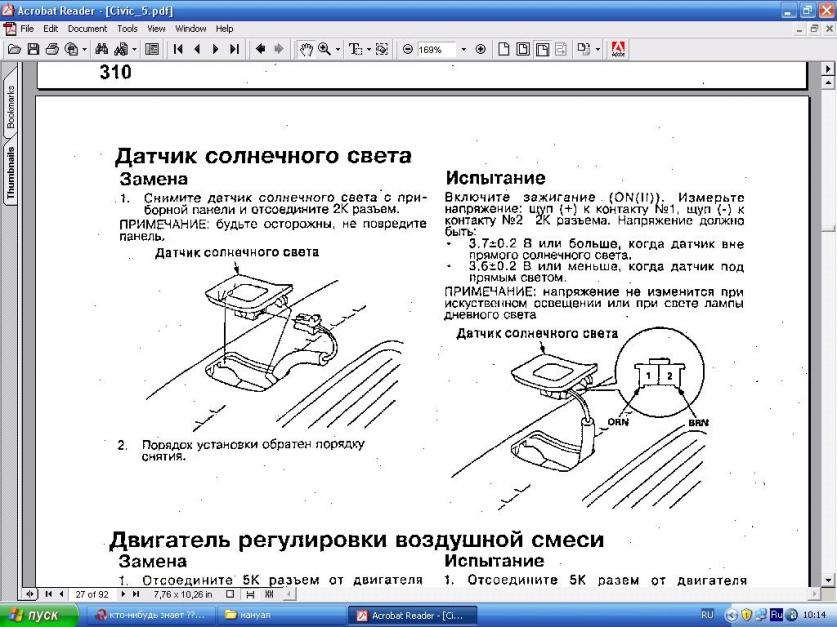Click the zoom out minus button

tap(408, 50)
